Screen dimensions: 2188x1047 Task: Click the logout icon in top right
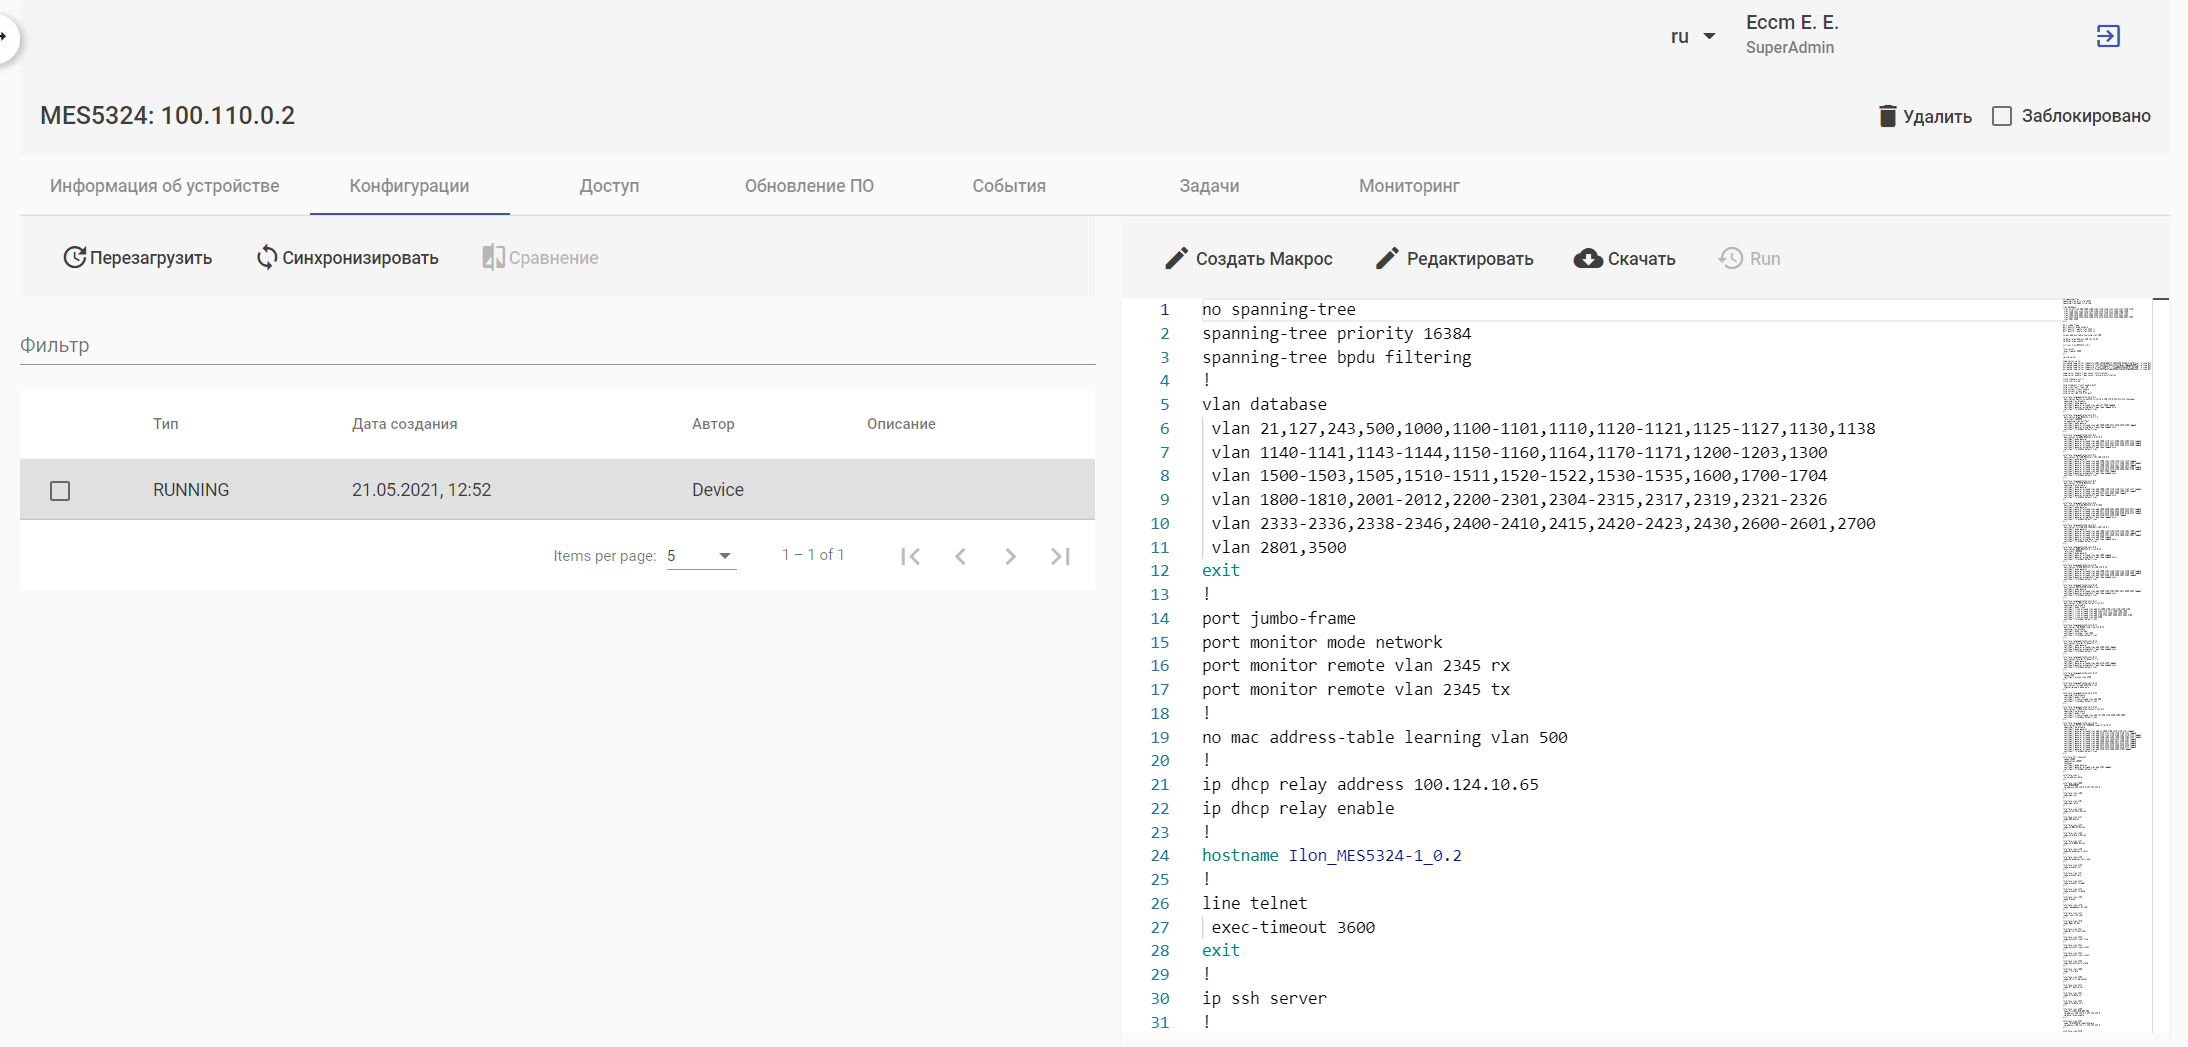click(x=2108, y=37)
